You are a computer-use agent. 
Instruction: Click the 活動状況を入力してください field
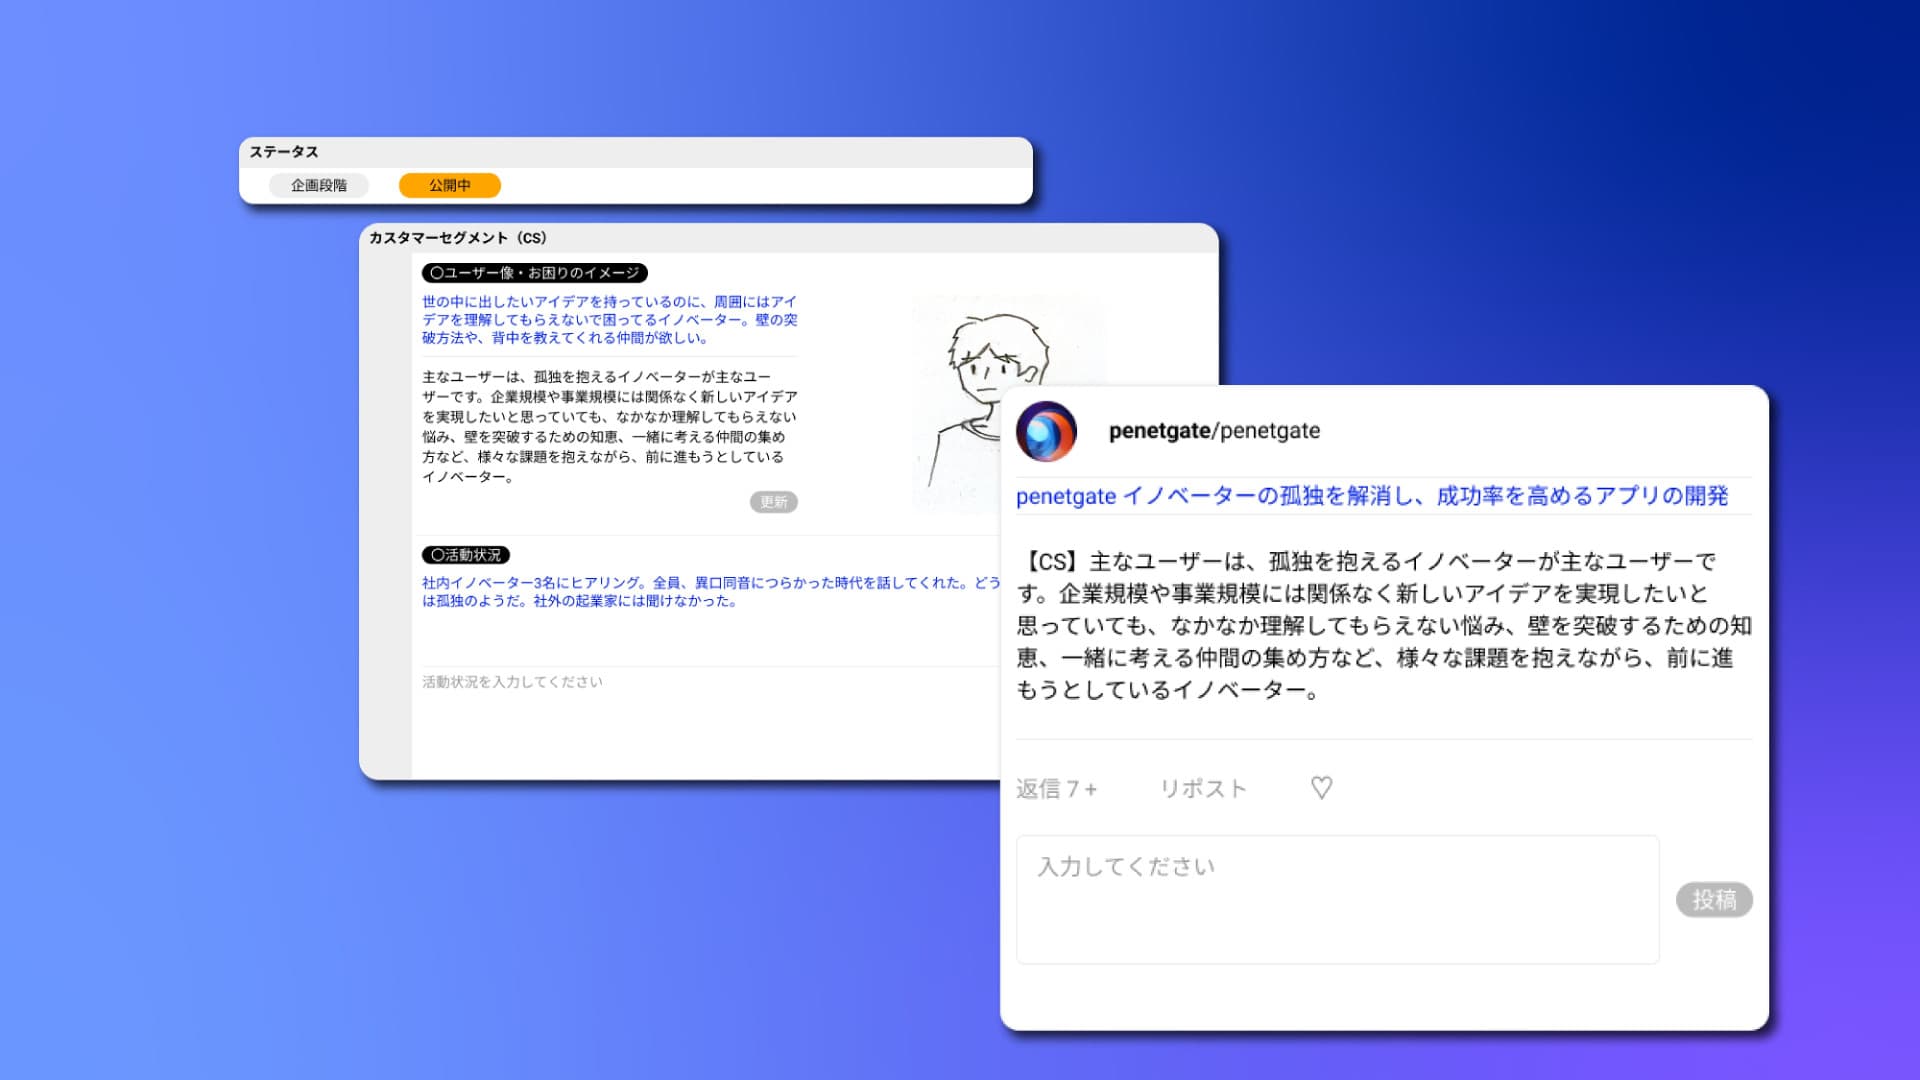(x=512, y=681)
